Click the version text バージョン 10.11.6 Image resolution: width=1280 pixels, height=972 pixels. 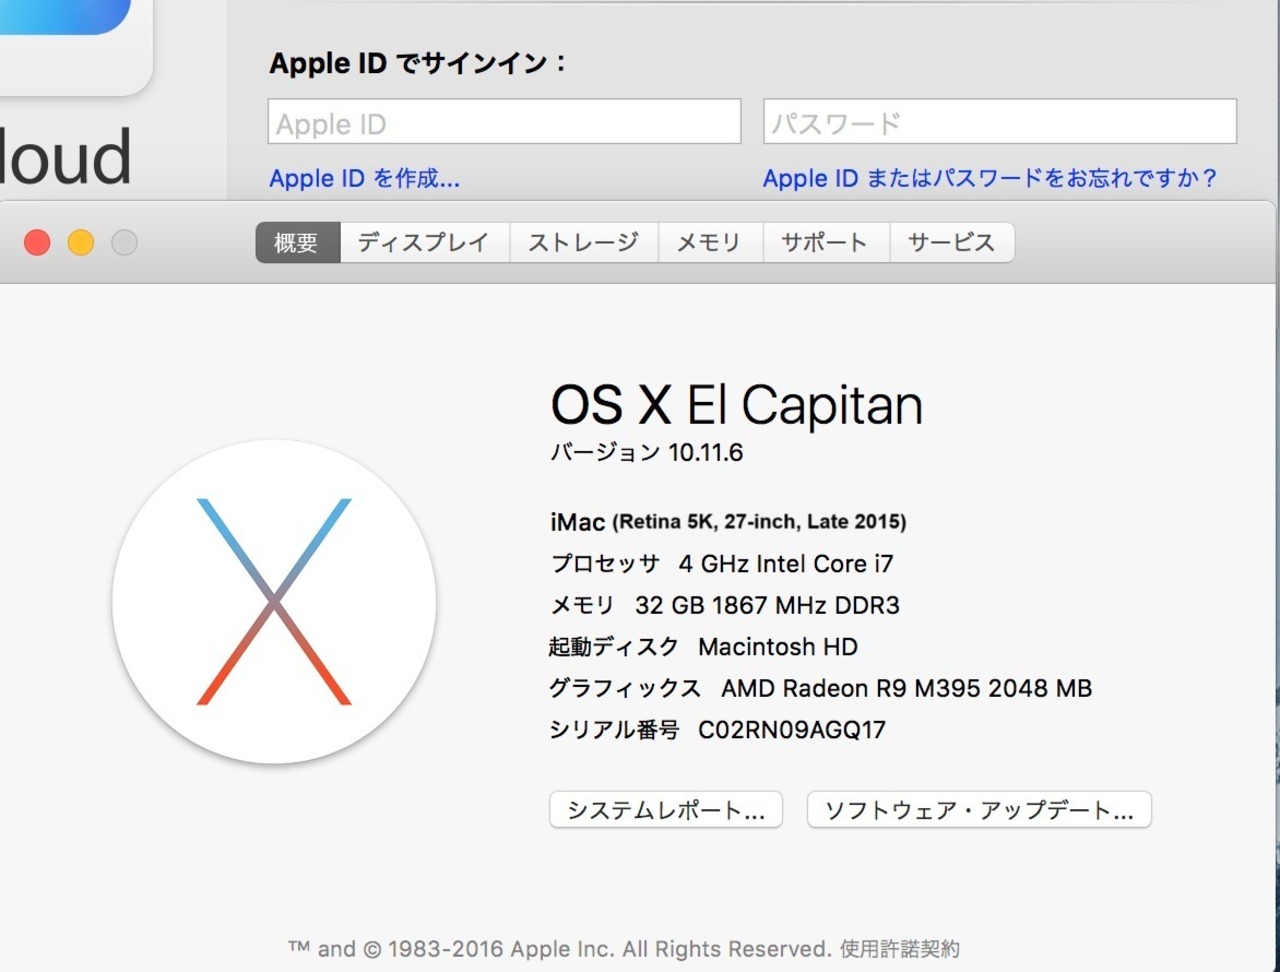pyautogui.click(x=647, y=452)
